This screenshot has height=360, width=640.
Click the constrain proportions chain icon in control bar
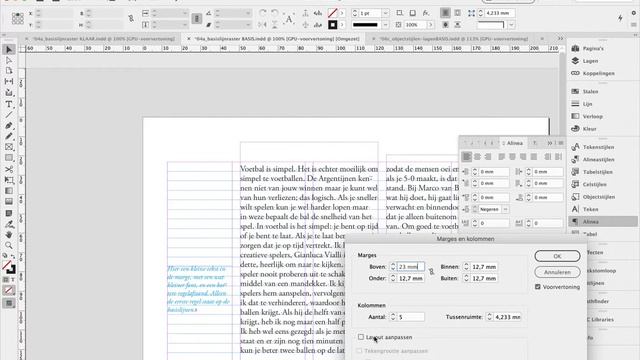tap(131, 19)
